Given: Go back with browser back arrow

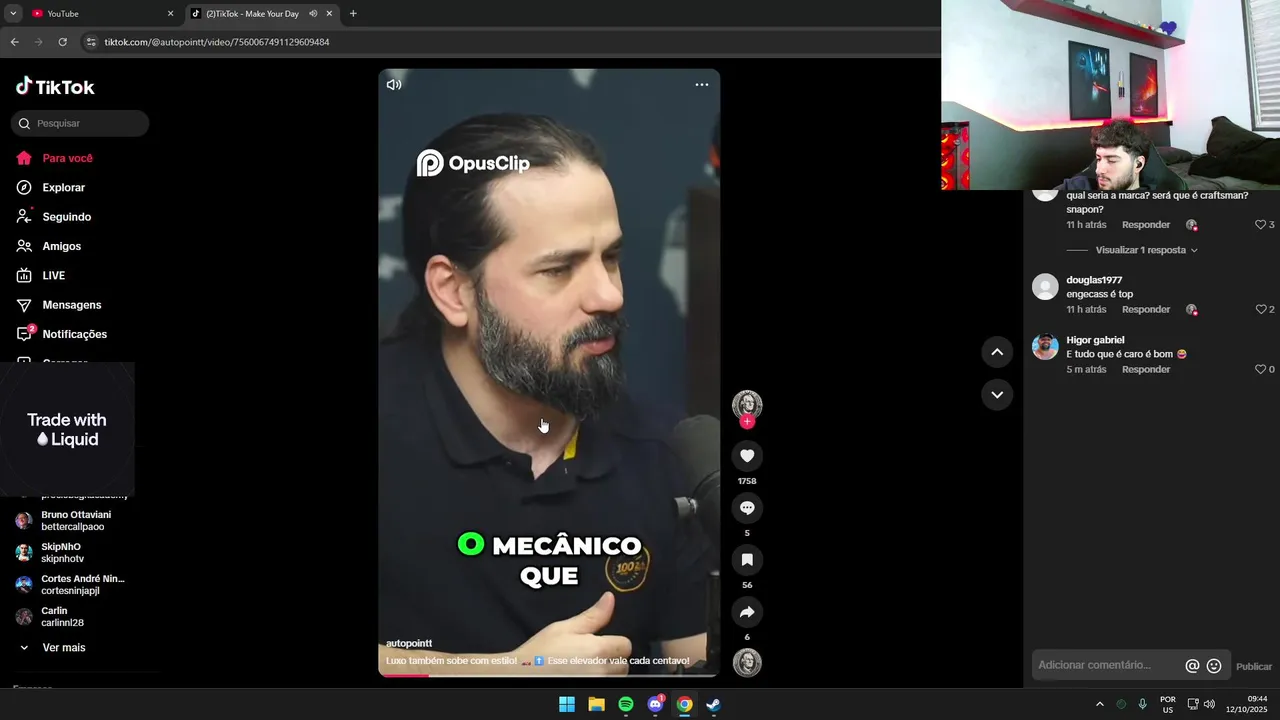Looking at the screenshot, I should click(14, 42).
